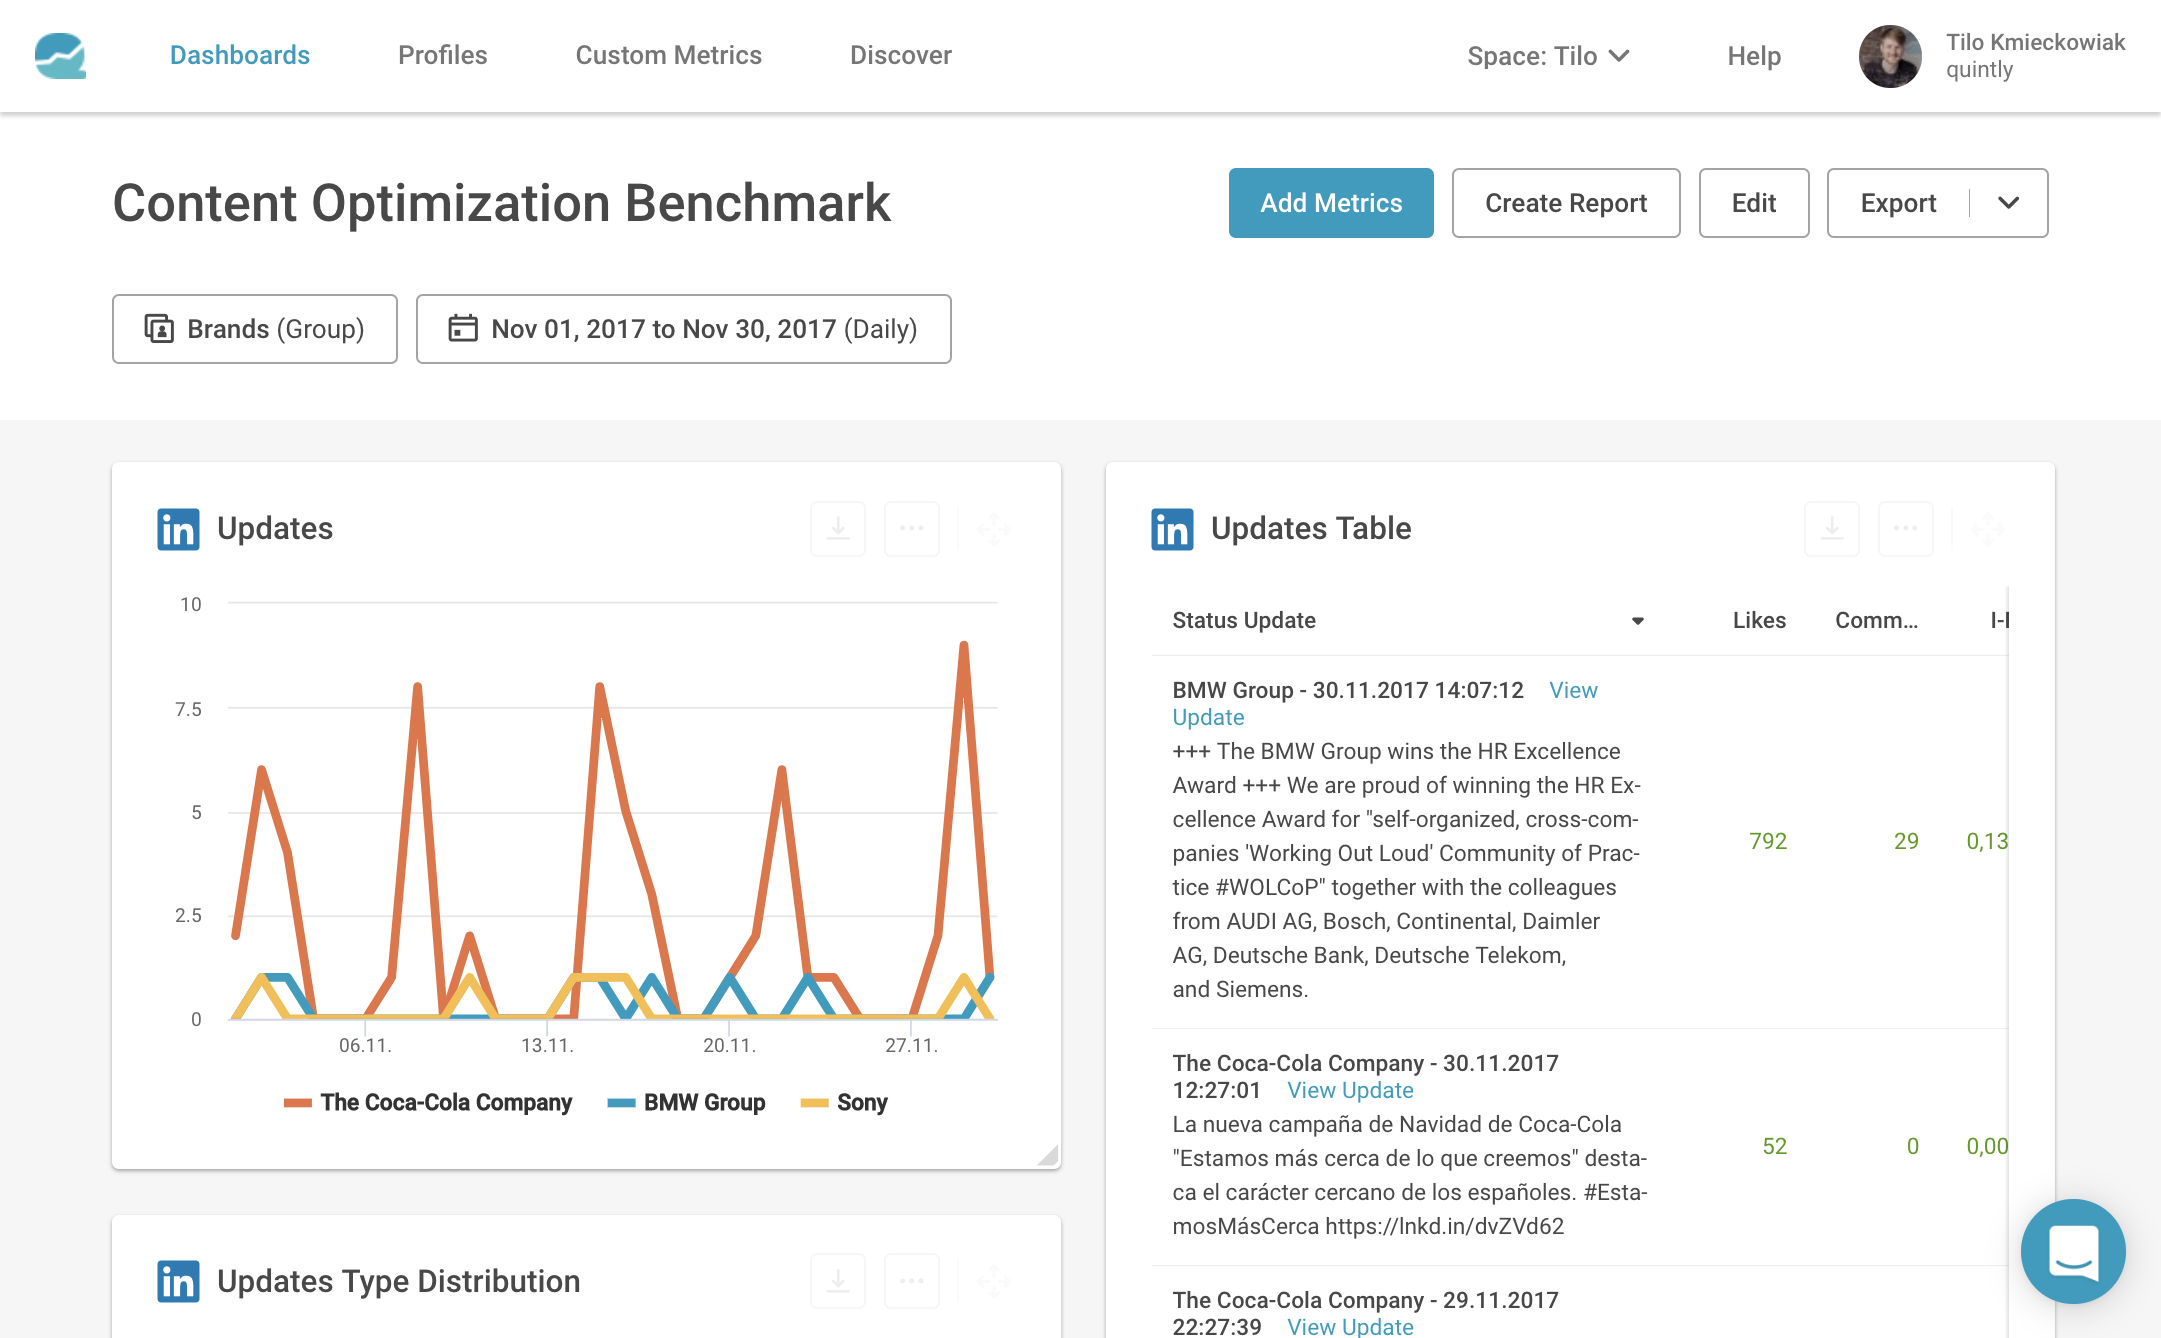Viewport: 2161px width, 1338px height.
Task: Change sort order of Status Update column
Action: pyautogui.click(x=1637, y=620)
